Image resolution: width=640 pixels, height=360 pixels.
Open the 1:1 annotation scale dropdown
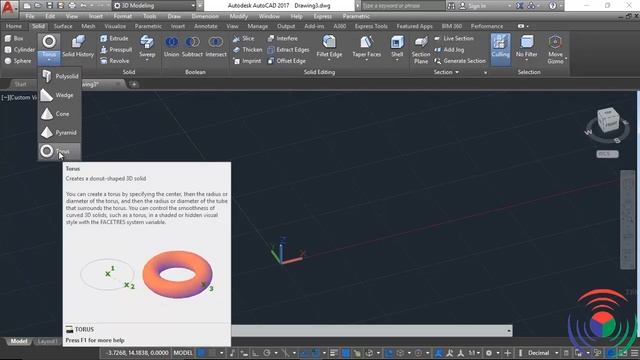[x=478, y=353]
